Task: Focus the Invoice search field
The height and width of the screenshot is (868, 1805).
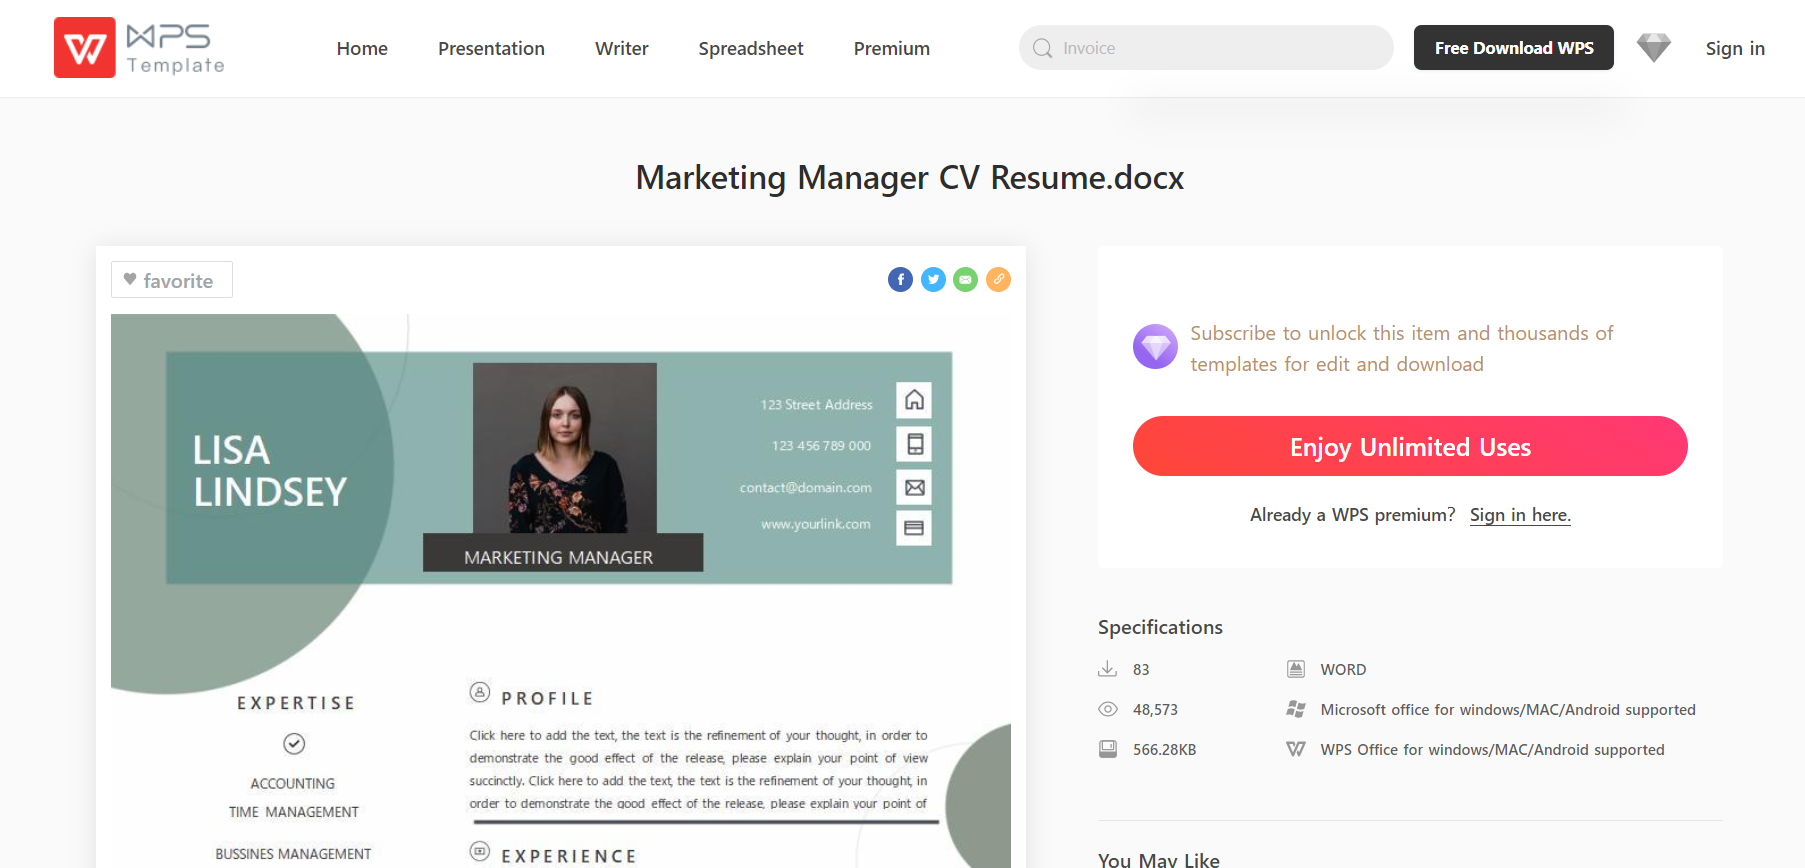Action: [x=1206, y=48]
